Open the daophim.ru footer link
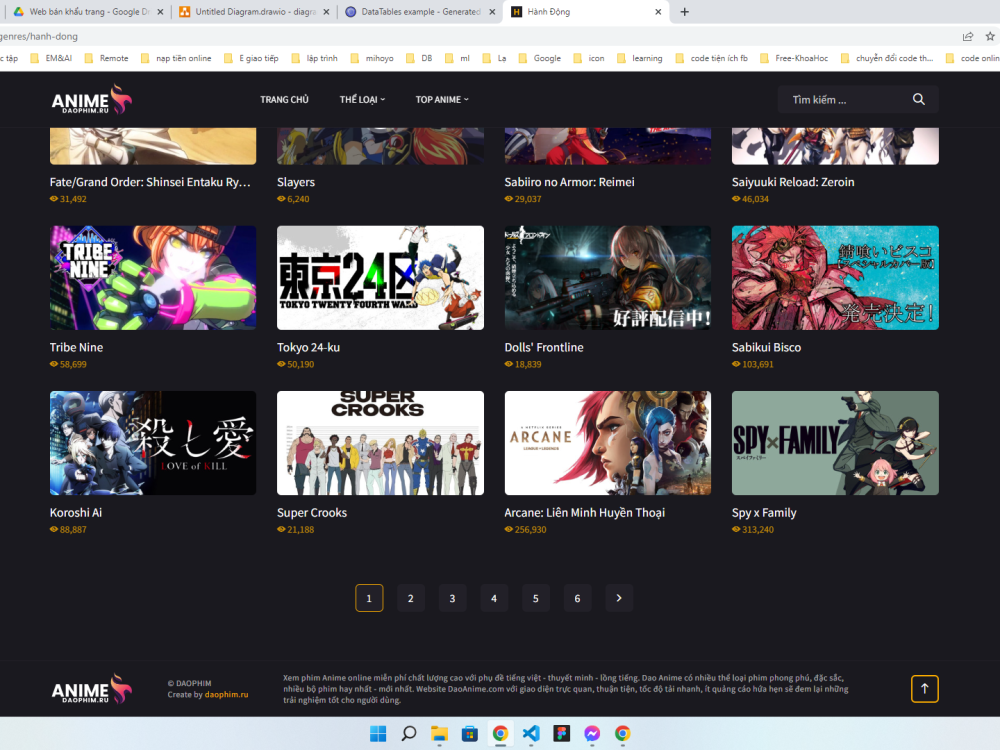 tap(226, 695)
